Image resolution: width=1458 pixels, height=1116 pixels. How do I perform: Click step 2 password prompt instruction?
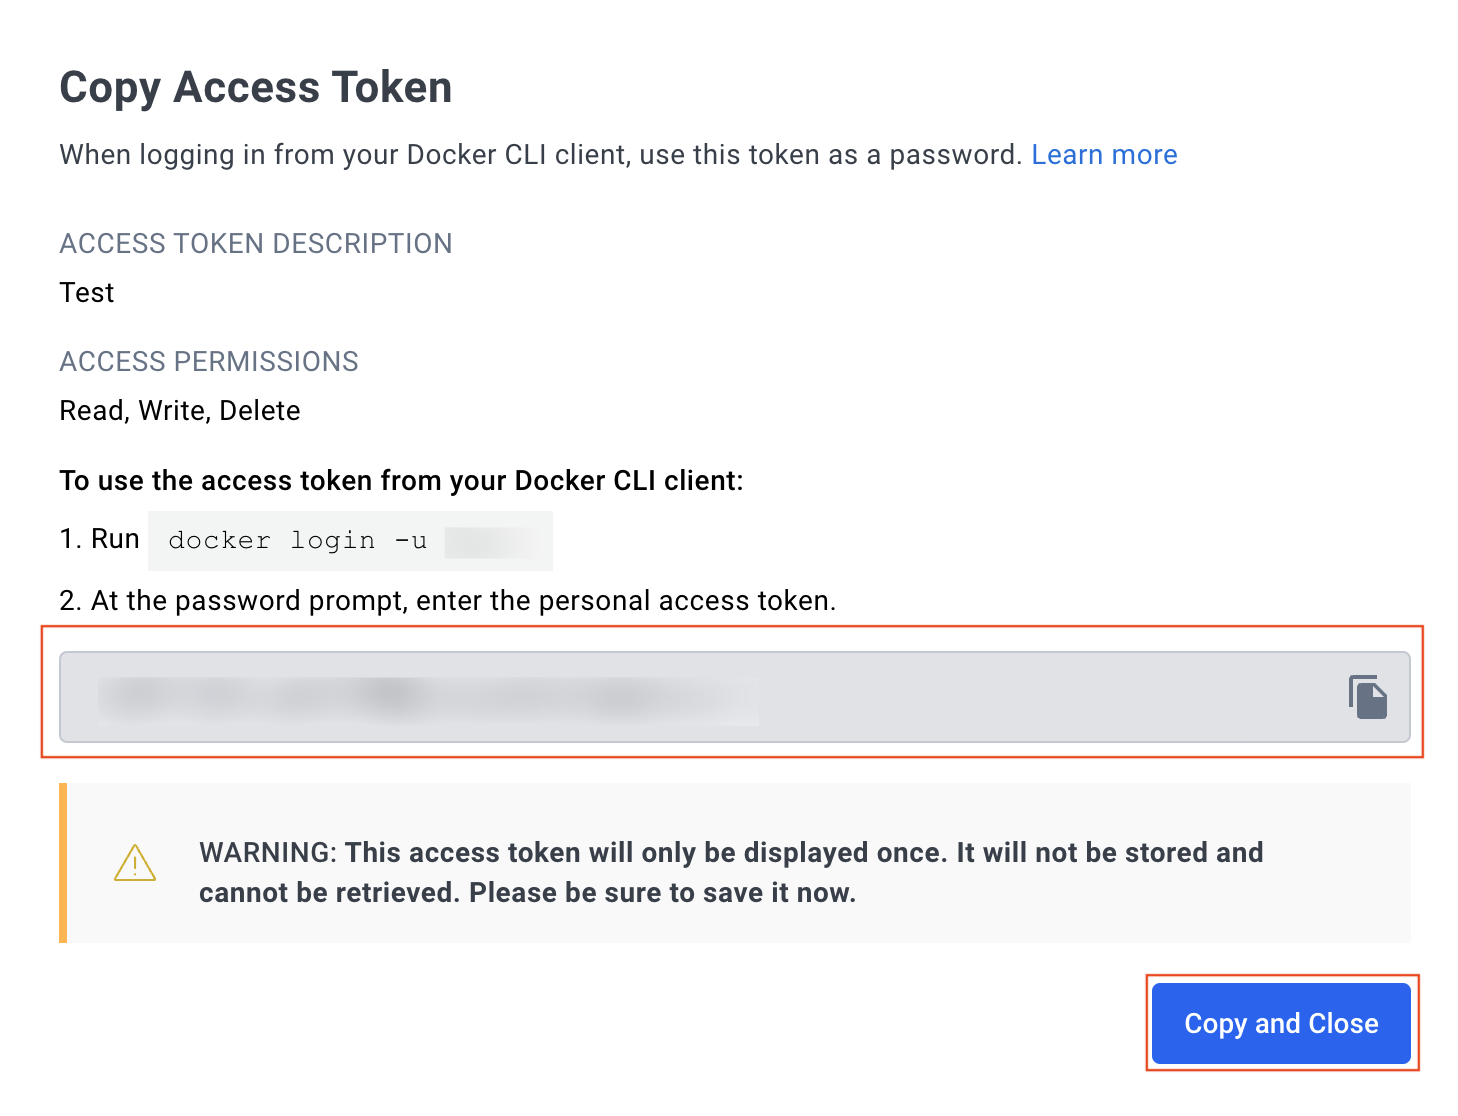pyautogui.click(x=447, y=601)
